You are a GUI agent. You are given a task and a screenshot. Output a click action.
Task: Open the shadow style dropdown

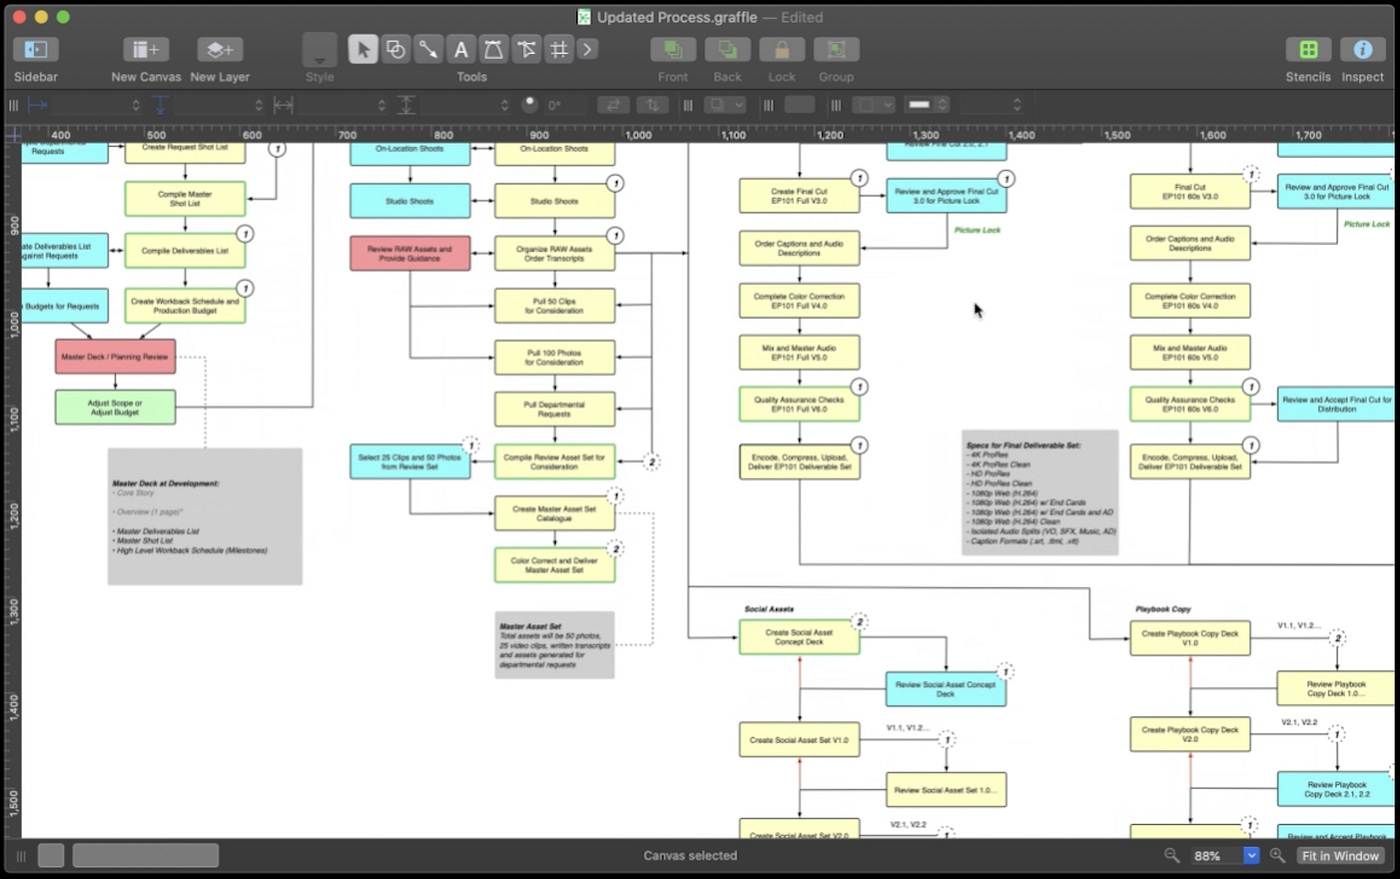tap(726, 104)
